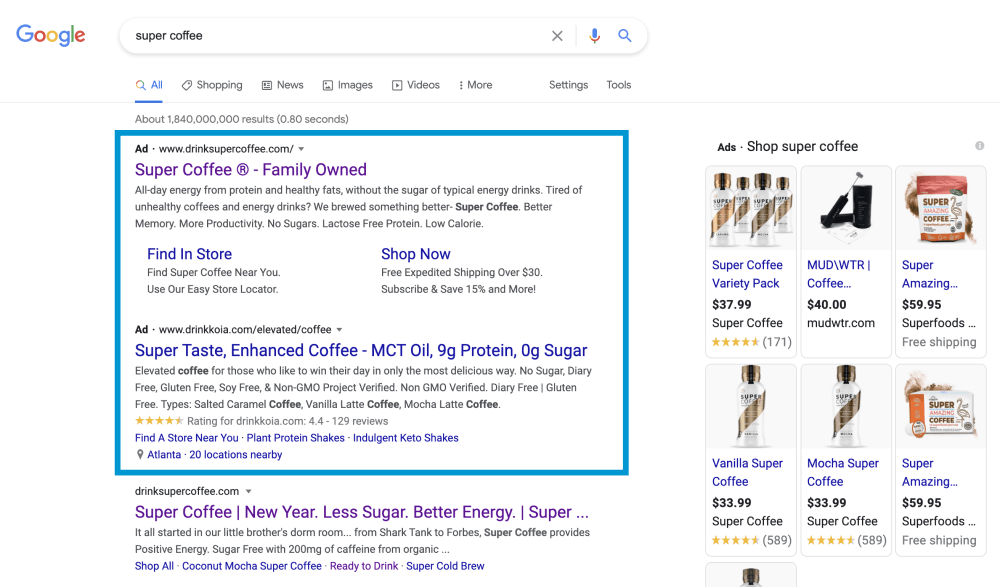Click the microphone voice search icon
This screenshot has height=587, width=1000.
pos(594,35)
